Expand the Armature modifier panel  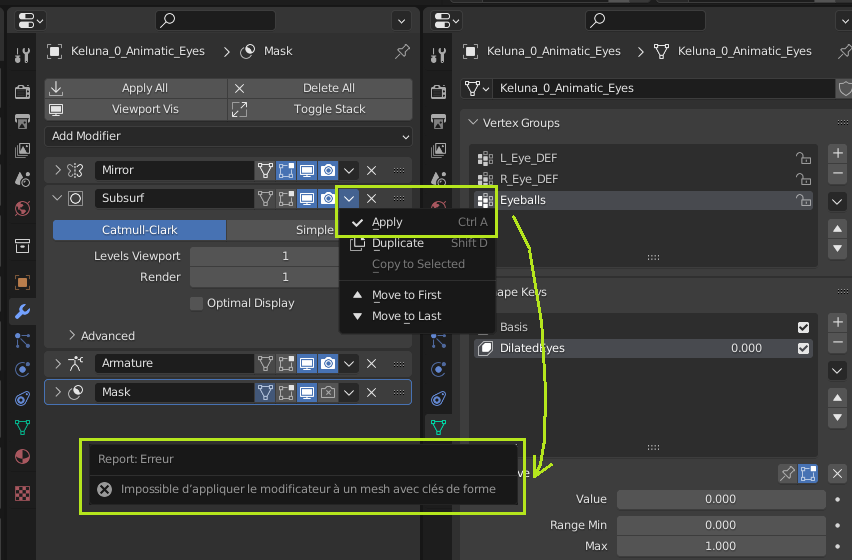(x=58, y=363)
